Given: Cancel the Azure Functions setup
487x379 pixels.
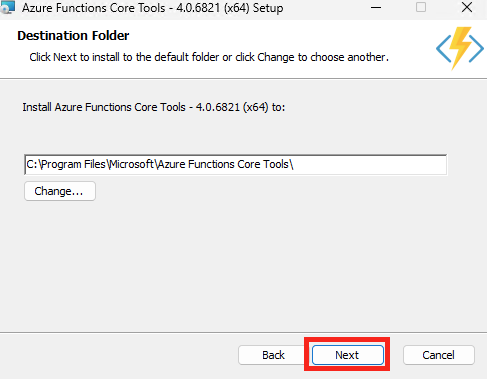Looking at the screenshot, I should pos(439,355).
